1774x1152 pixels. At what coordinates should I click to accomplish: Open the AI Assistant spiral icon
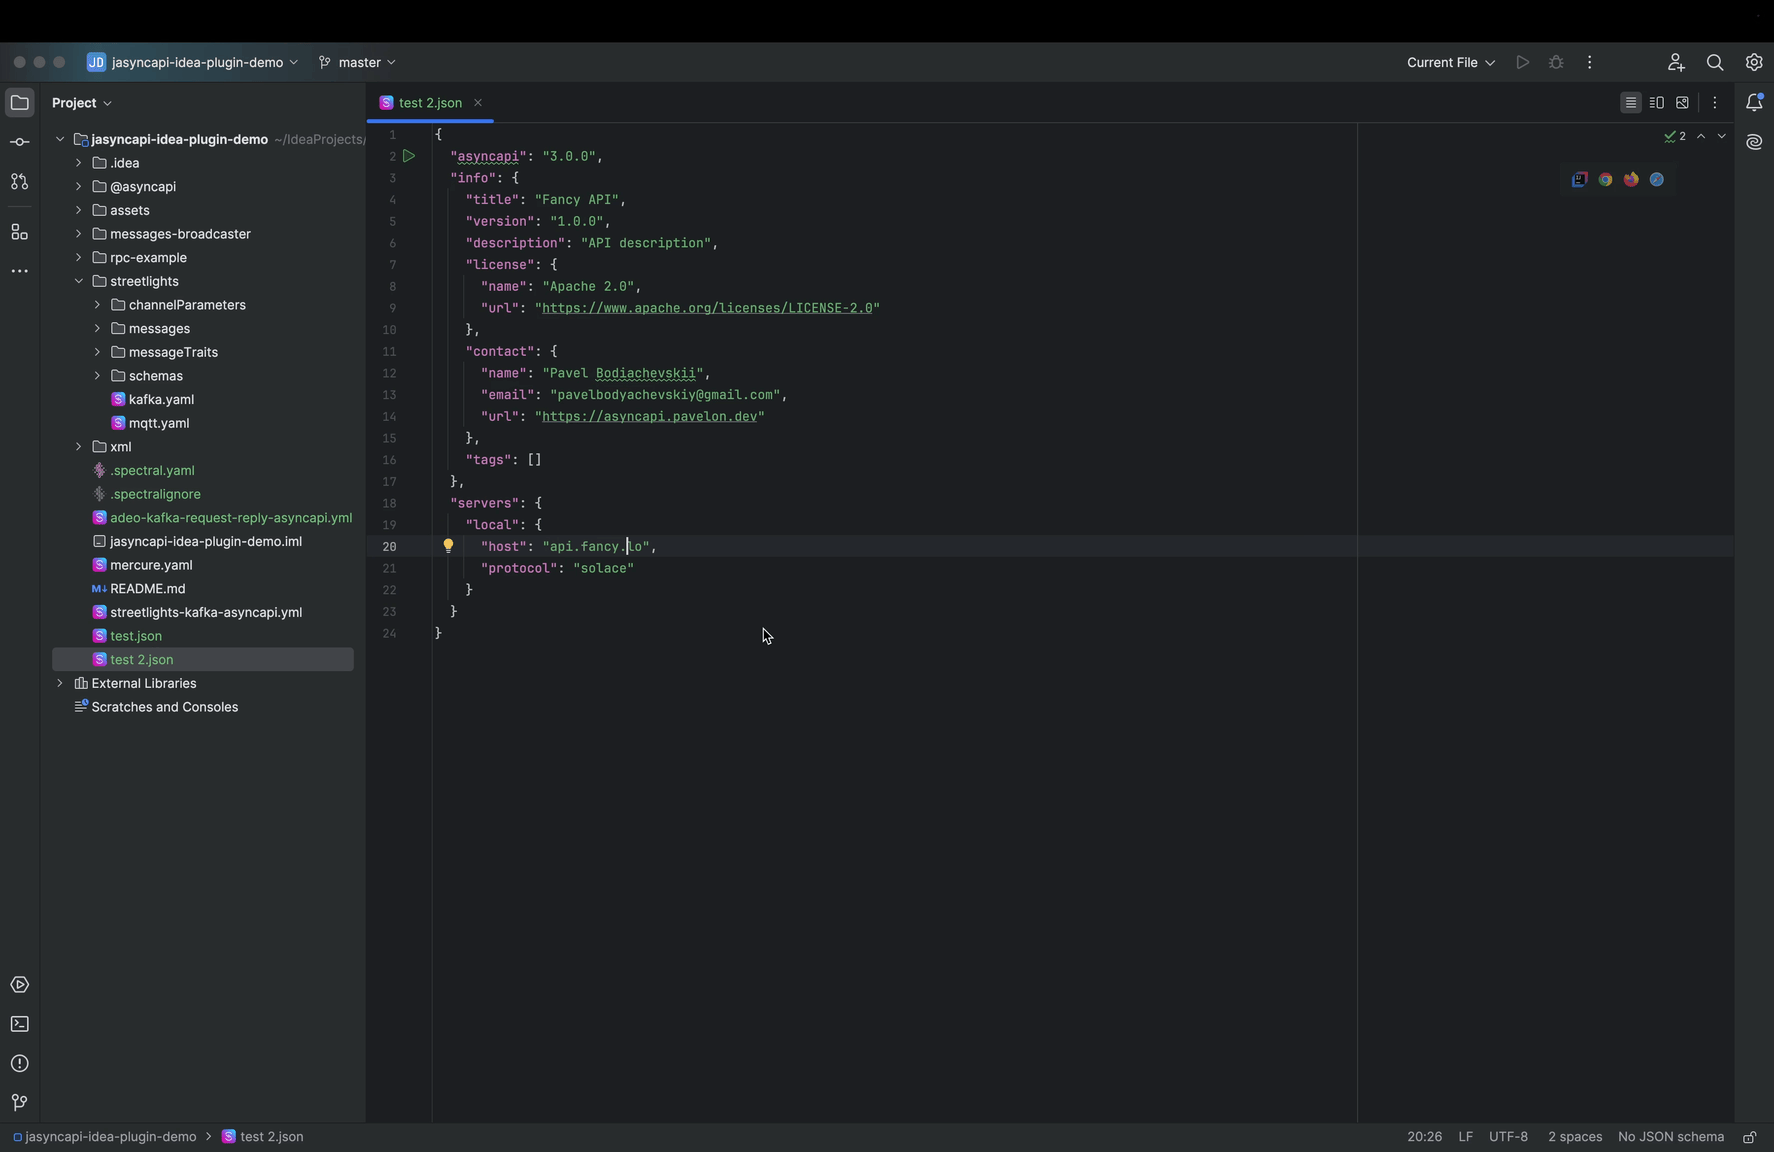[x=1754, y=142]
